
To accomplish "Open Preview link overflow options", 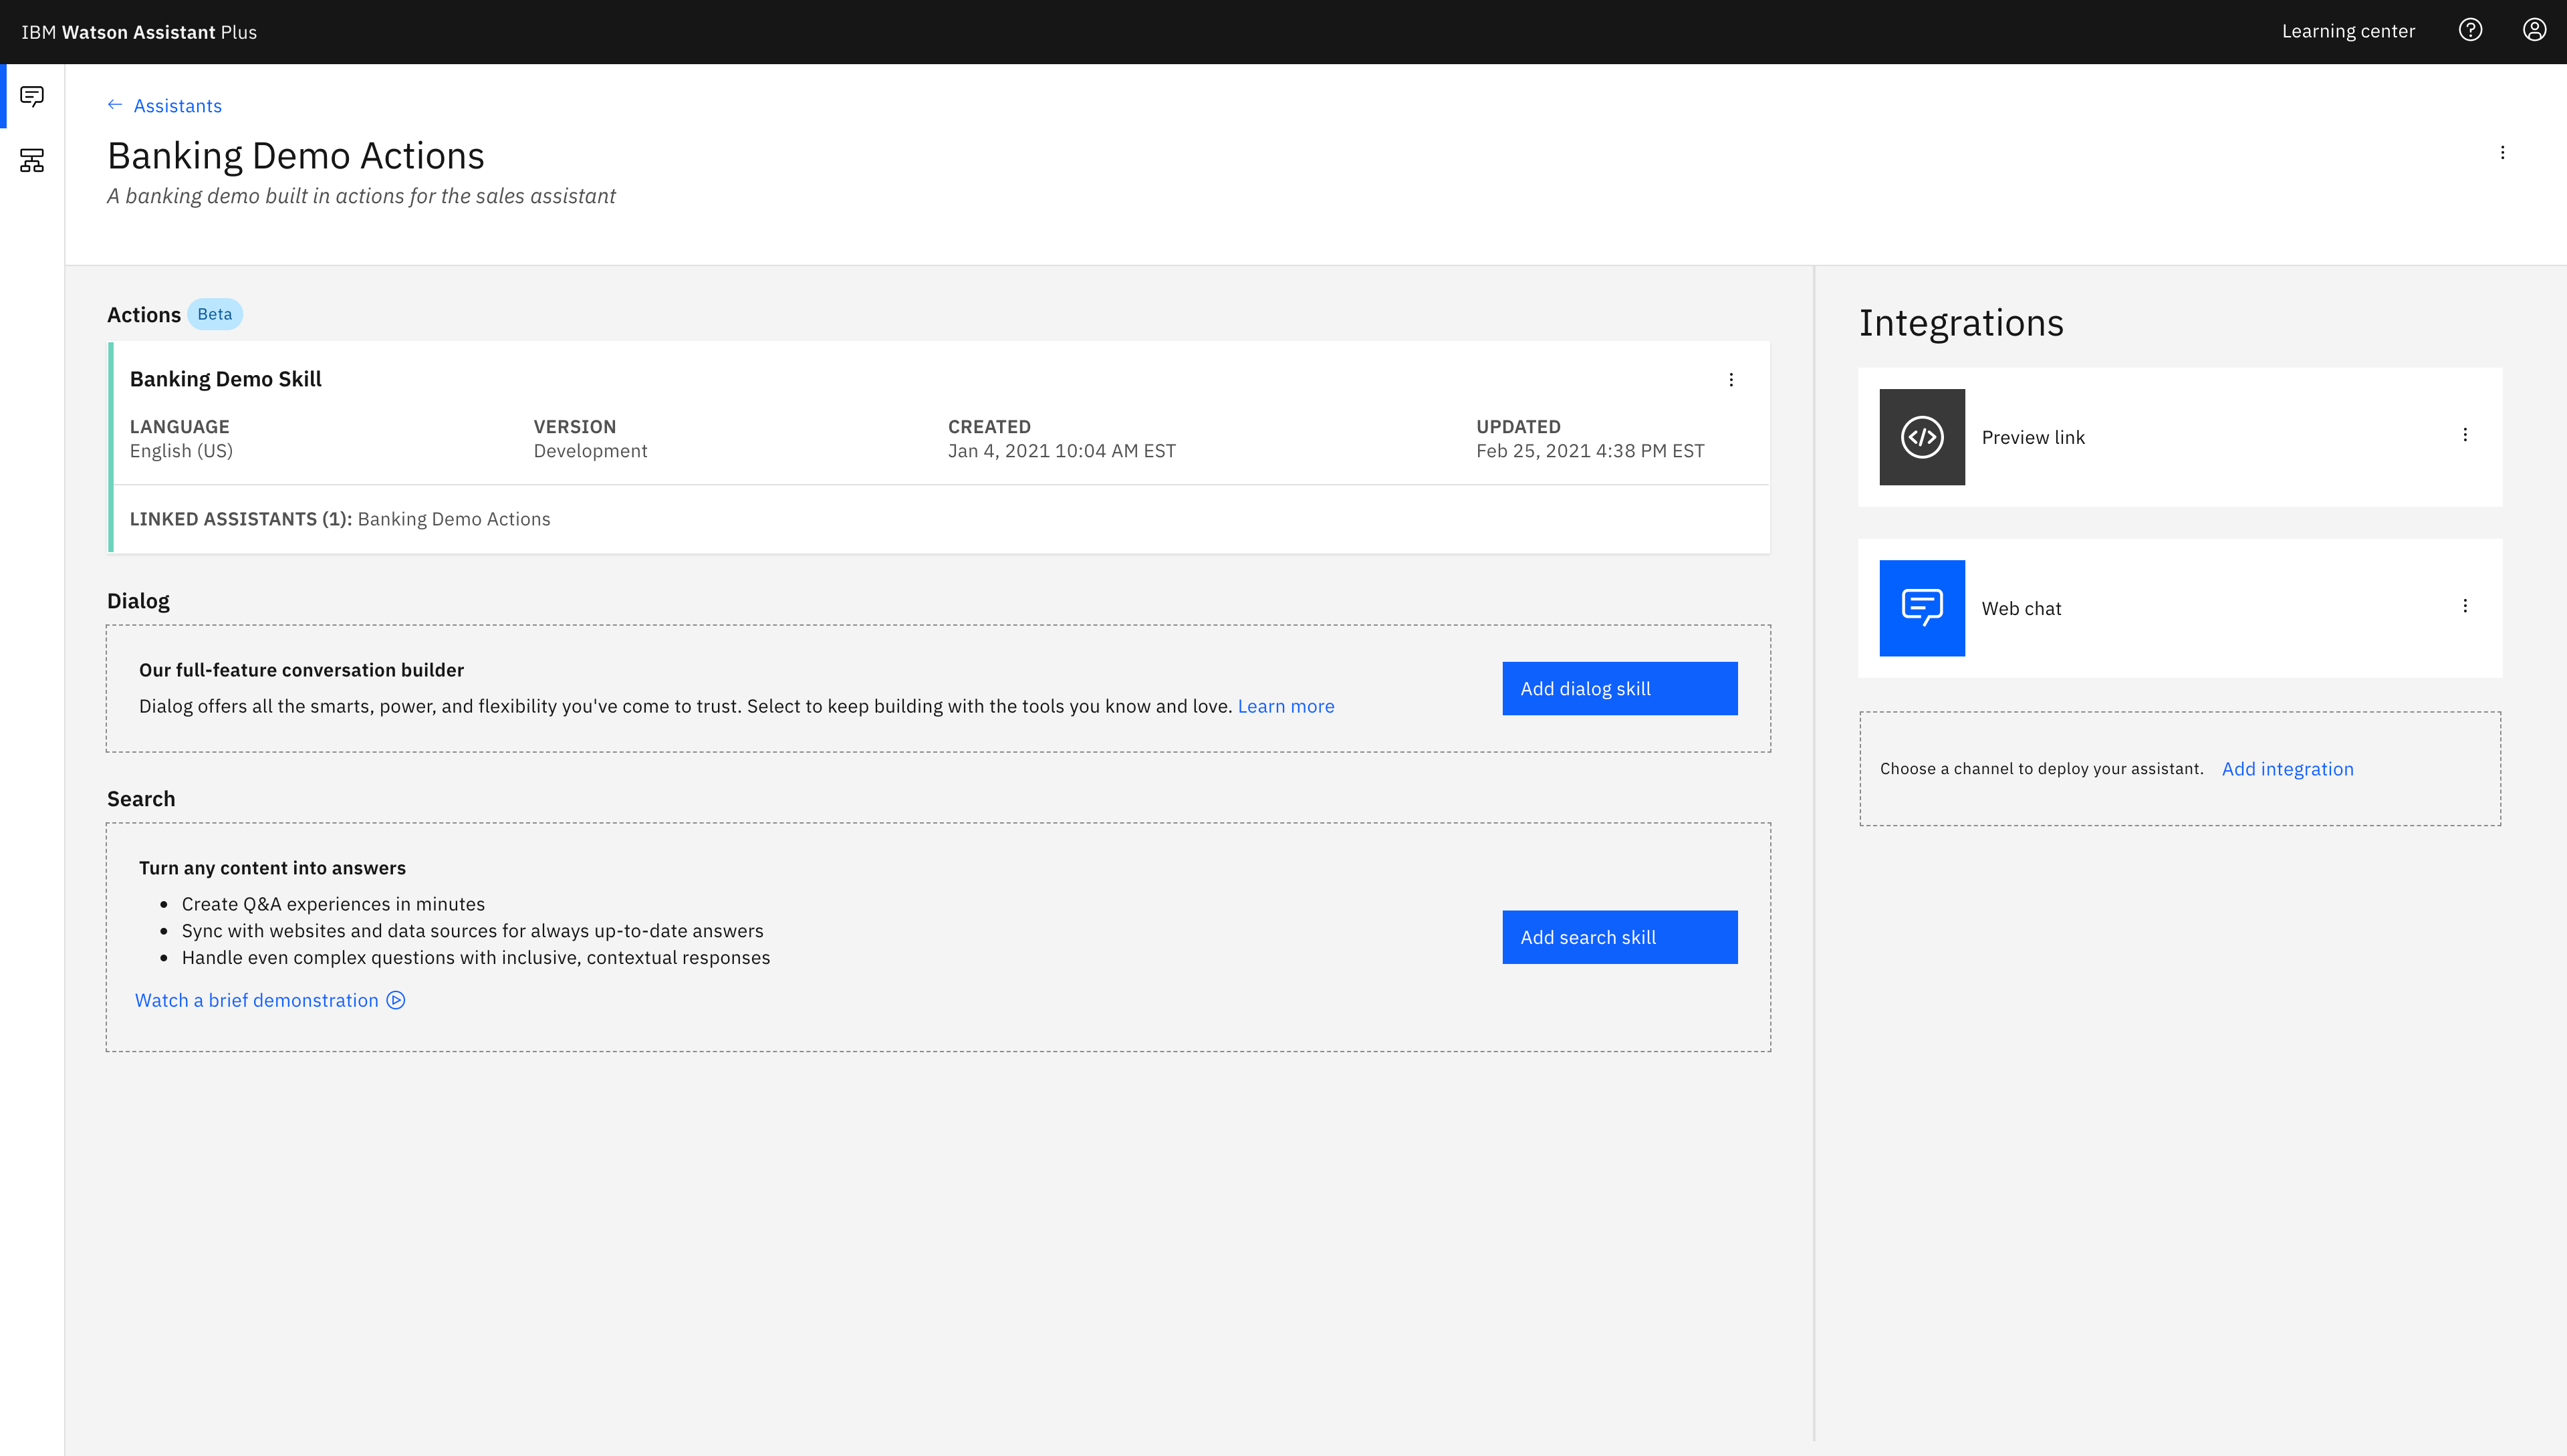I will pos(2465,435).
